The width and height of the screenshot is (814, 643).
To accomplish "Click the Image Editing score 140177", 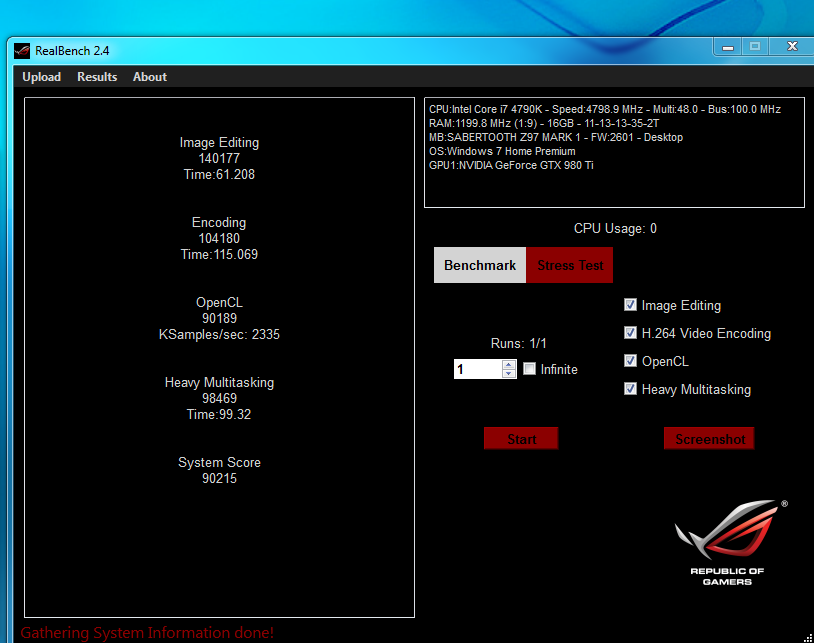I will click(x=219, y=159).
